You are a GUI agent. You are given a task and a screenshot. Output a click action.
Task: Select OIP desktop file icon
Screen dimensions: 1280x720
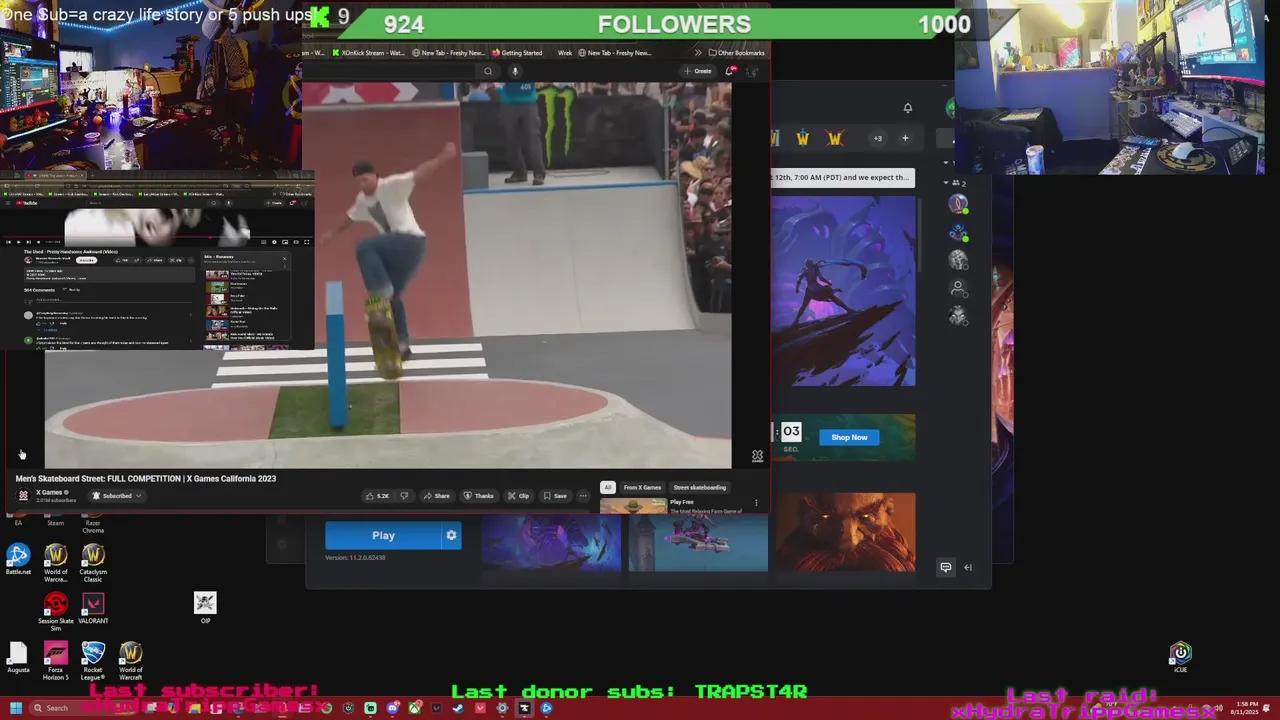pyautogui.click(x=205, y=606)
